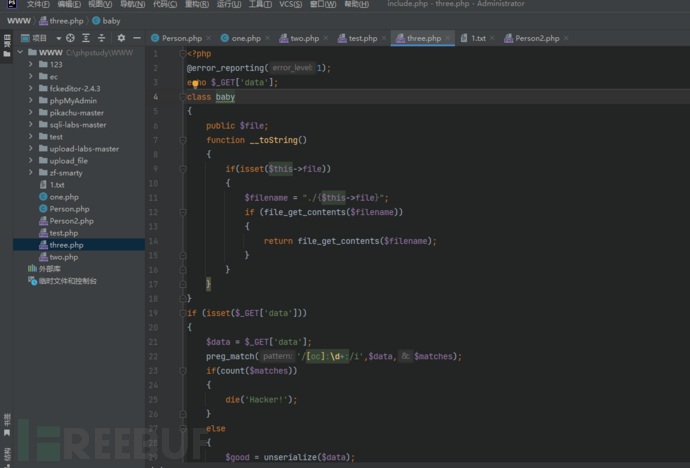
Task: Open the 重构(R) menu
Action: 197,4
